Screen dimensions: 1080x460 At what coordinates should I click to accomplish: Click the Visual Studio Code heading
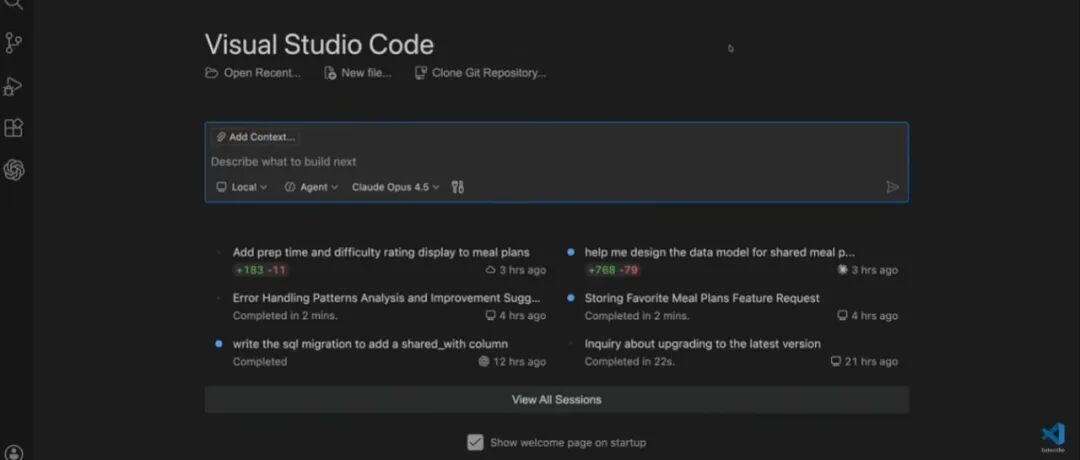click(320, 45)
